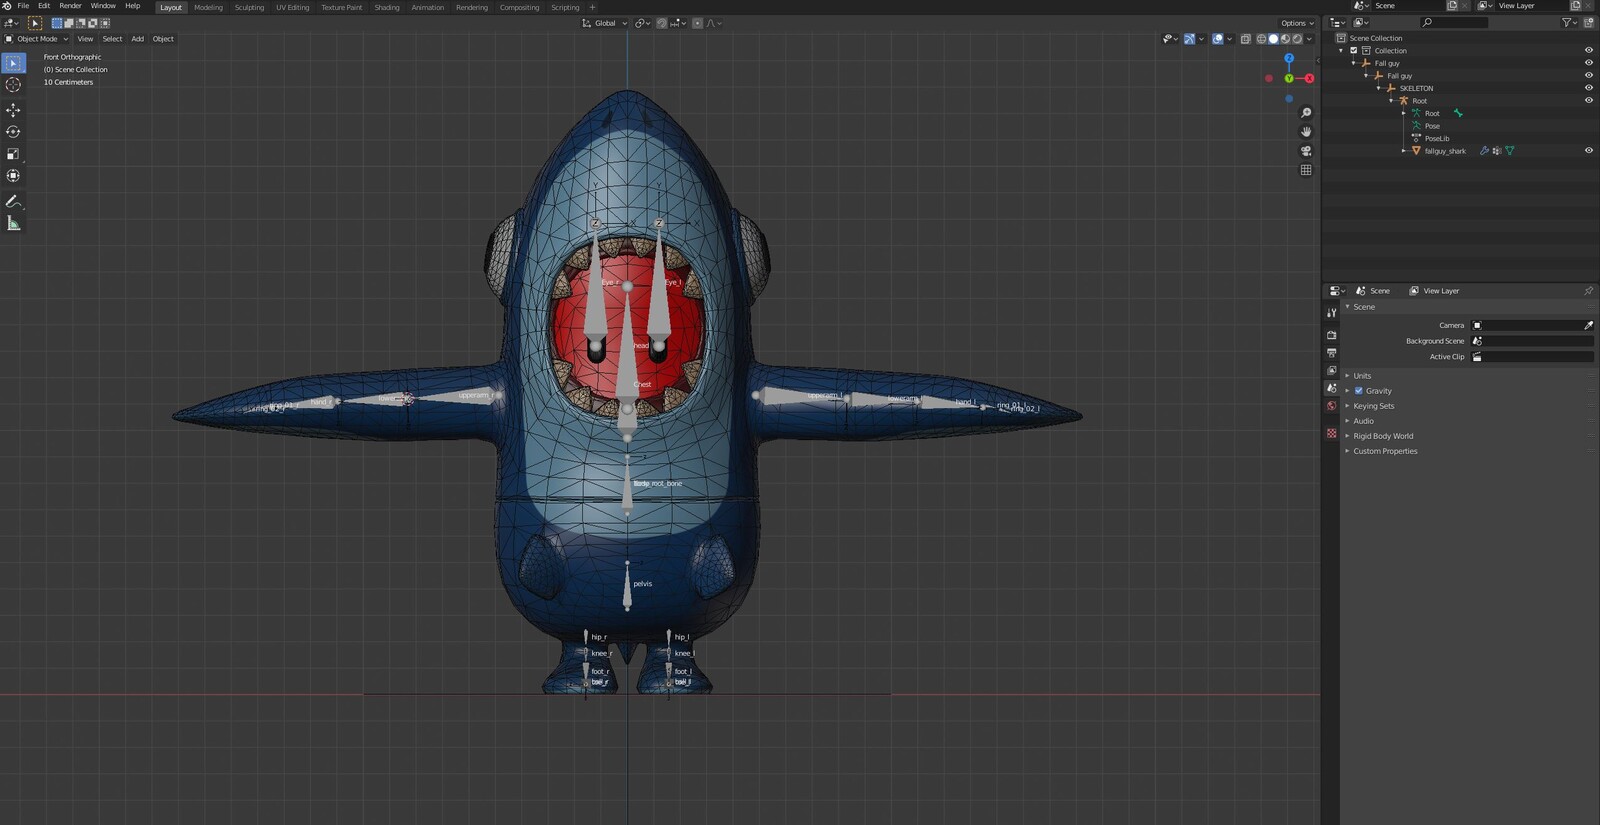The width and height of the screenshot is (1600, 825).
Task: Disable the Gravity checkbox
Action: (1358, 391)
